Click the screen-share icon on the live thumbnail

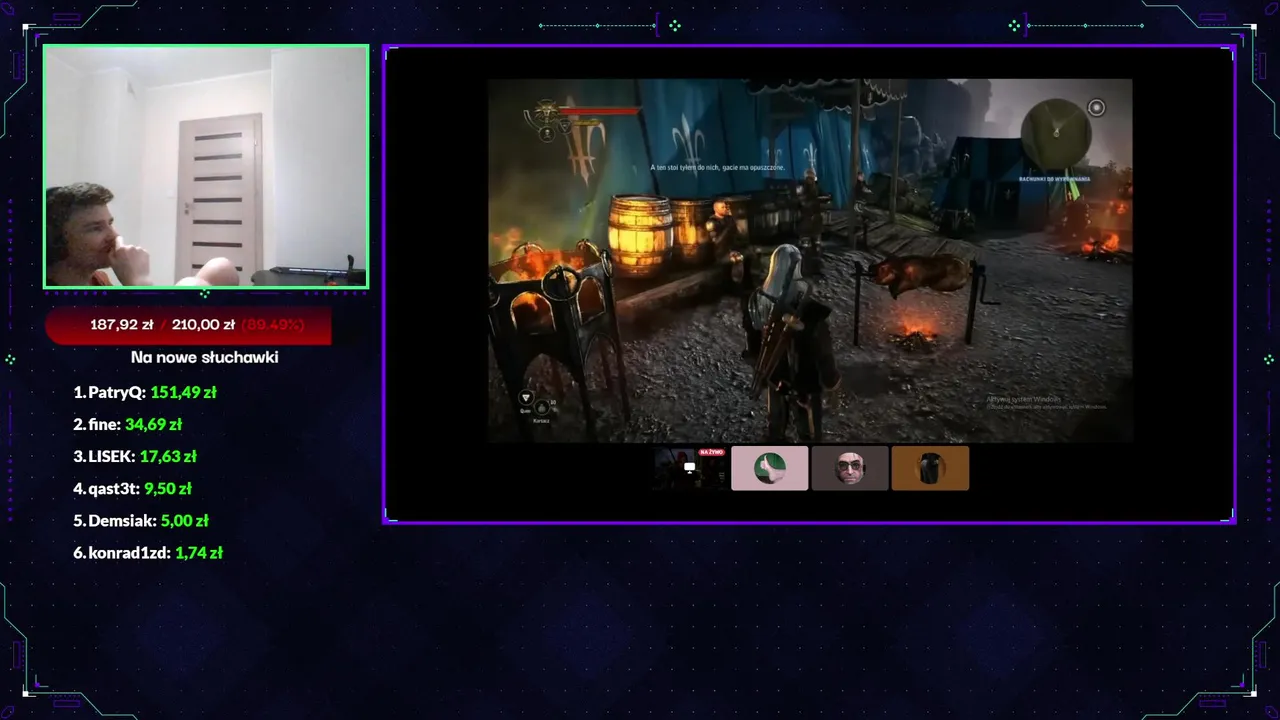click(689, 467)
